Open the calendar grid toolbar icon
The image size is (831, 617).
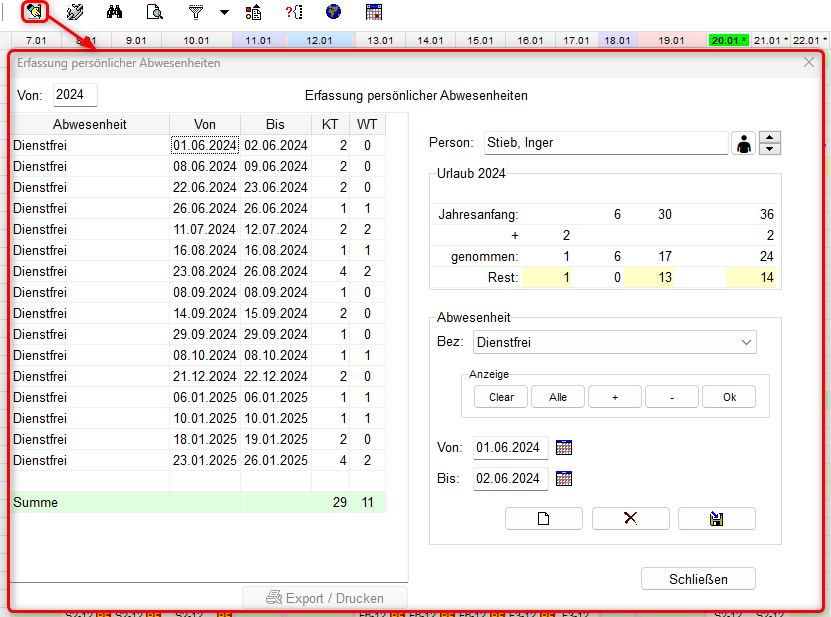pyautogui.click(x=374, y=13)
